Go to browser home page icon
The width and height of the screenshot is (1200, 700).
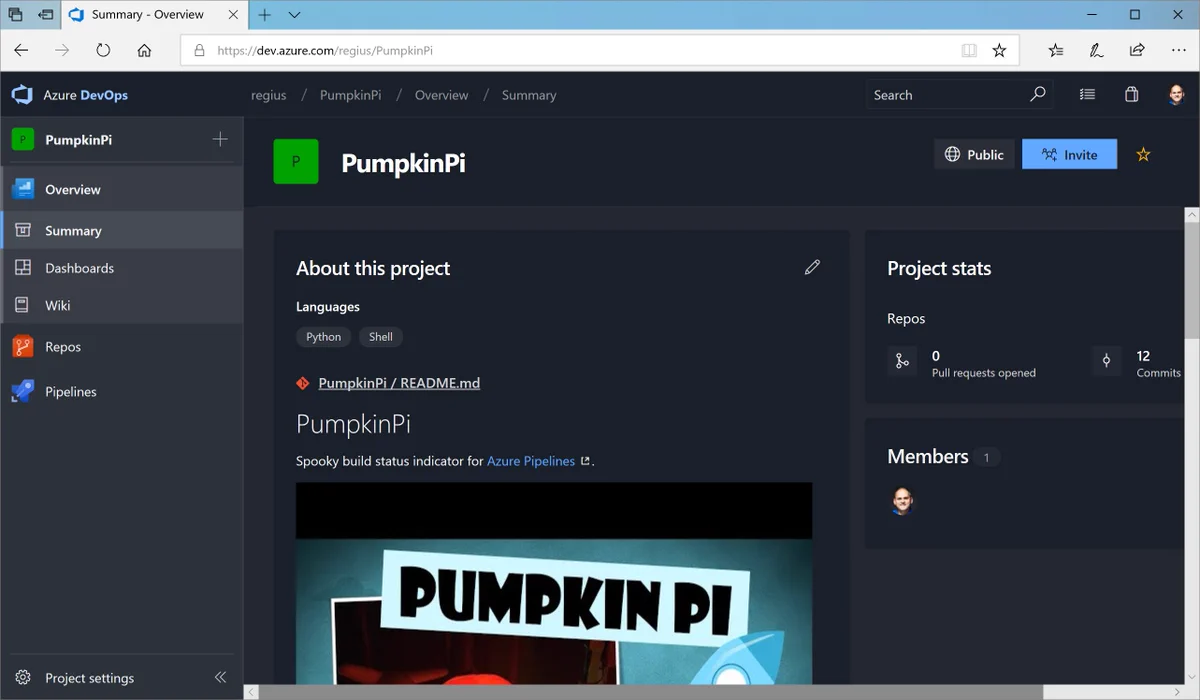pyautogui.click(x=144, y=50)
